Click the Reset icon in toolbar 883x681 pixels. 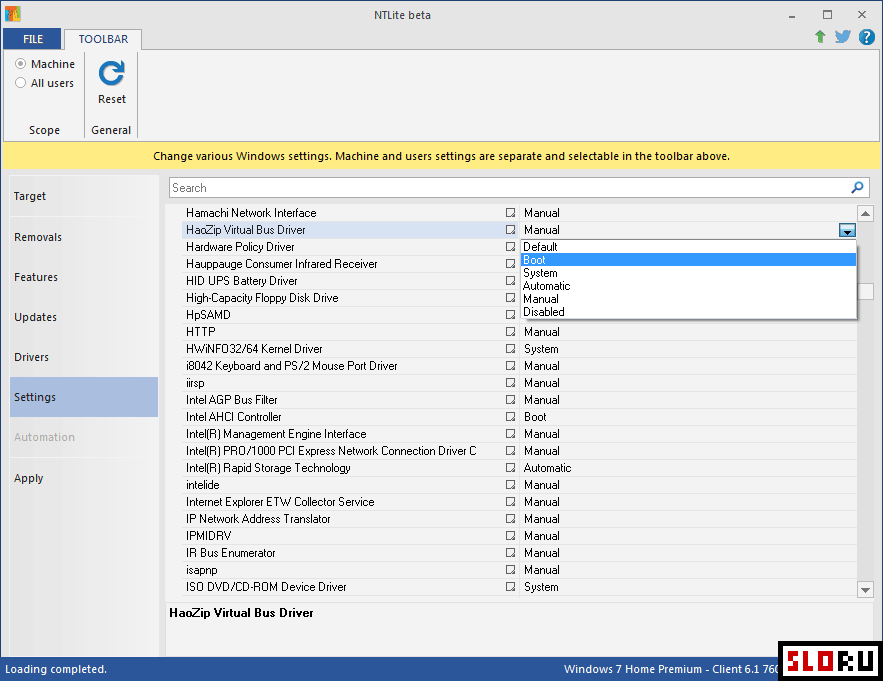[x=112, y=73]
